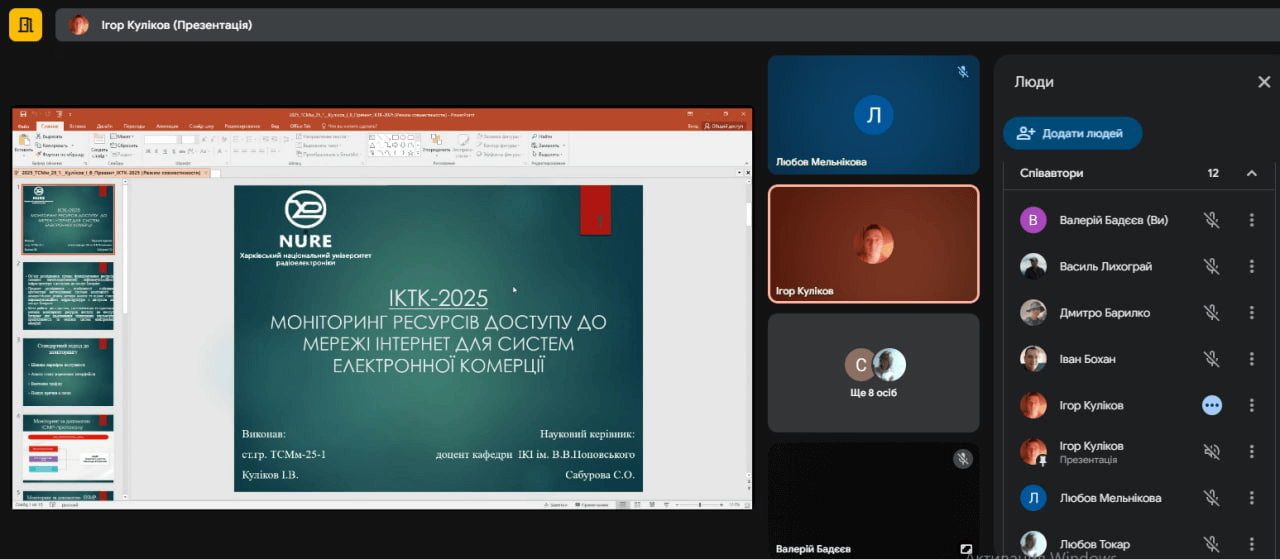Click the yellow Meet app icon
The image size is (1280, 559).
[x=25, y=24]
